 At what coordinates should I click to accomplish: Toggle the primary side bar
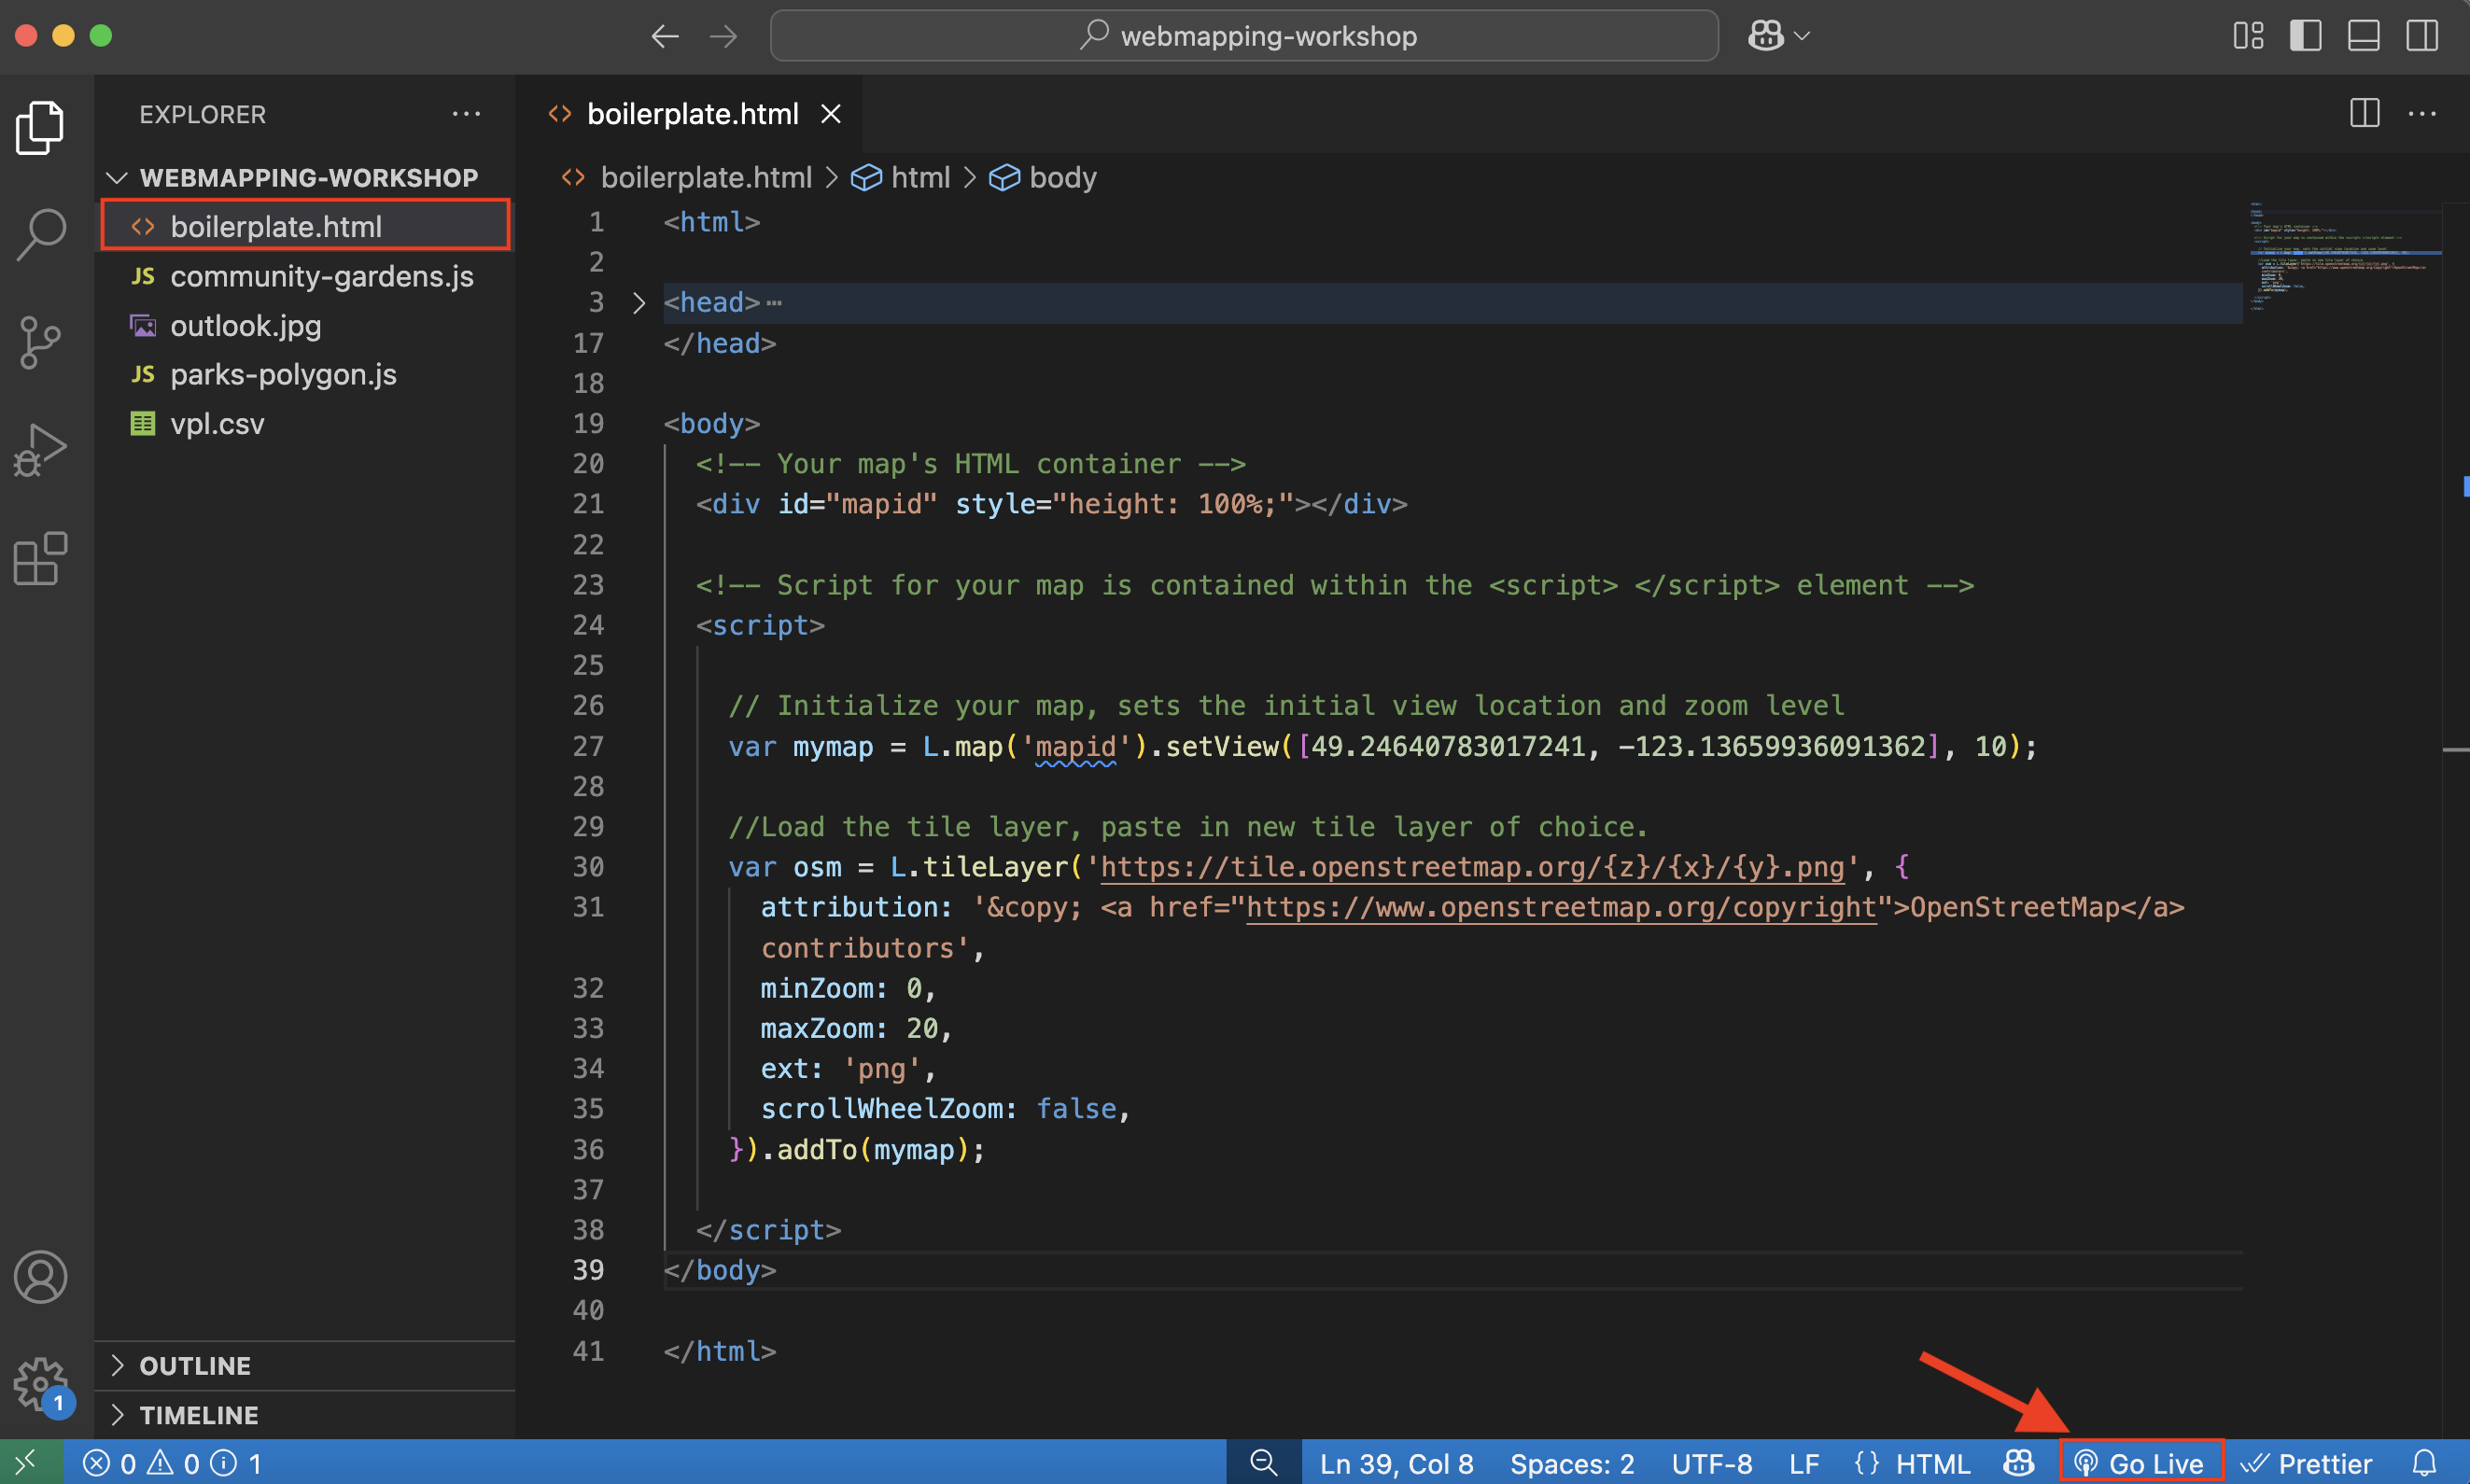click(x=2306, y=36)
